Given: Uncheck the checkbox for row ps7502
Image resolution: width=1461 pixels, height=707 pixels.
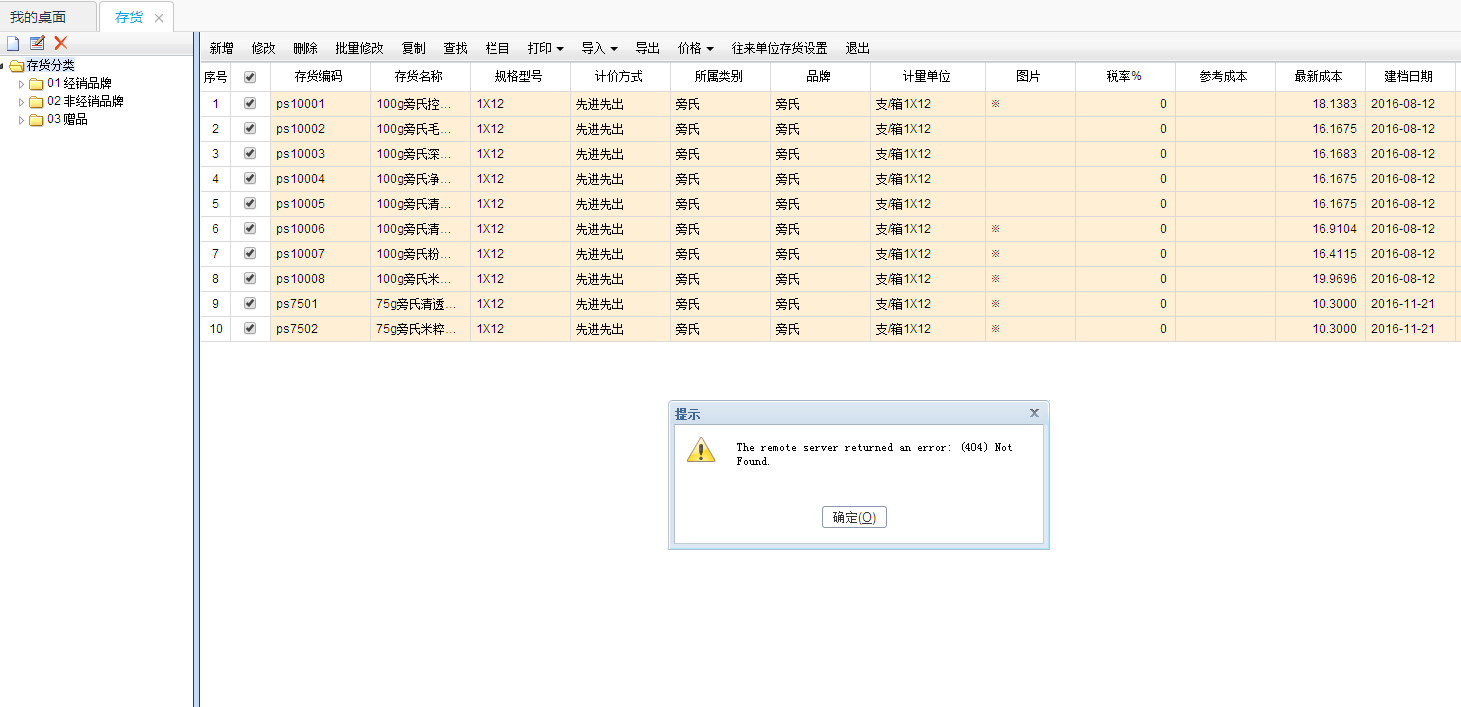Looking at the screenshot, I should [250, 328].
